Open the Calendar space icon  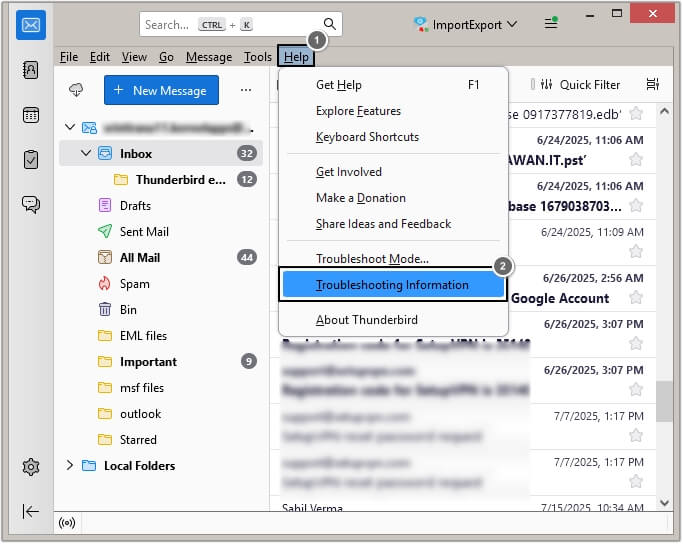tap(31, 114)
